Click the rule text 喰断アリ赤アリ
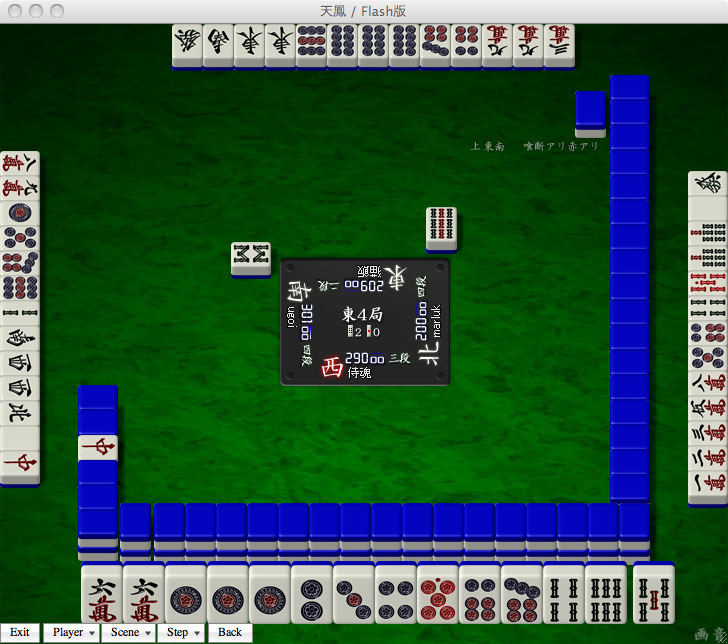Viewport: 728px width, 644px height. [x=561, y=146]
